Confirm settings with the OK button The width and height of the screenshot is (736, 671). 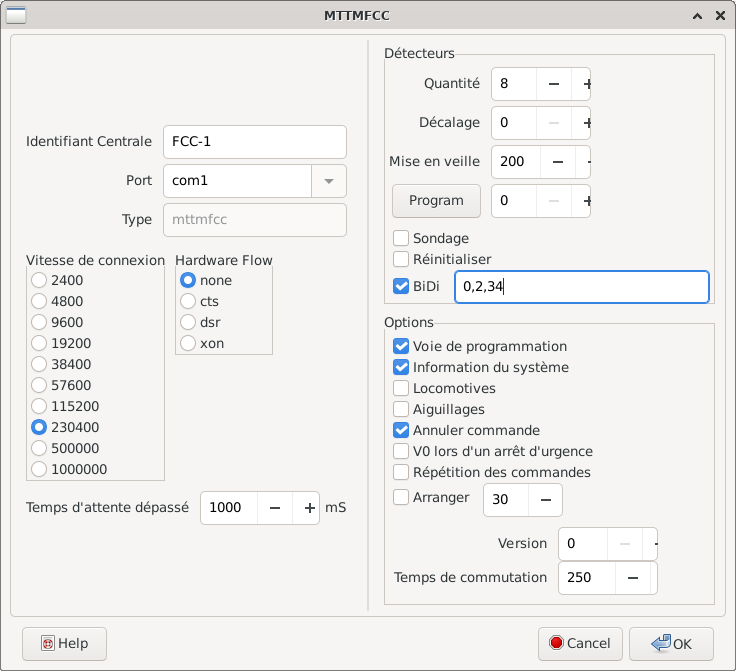pos(670,643)
